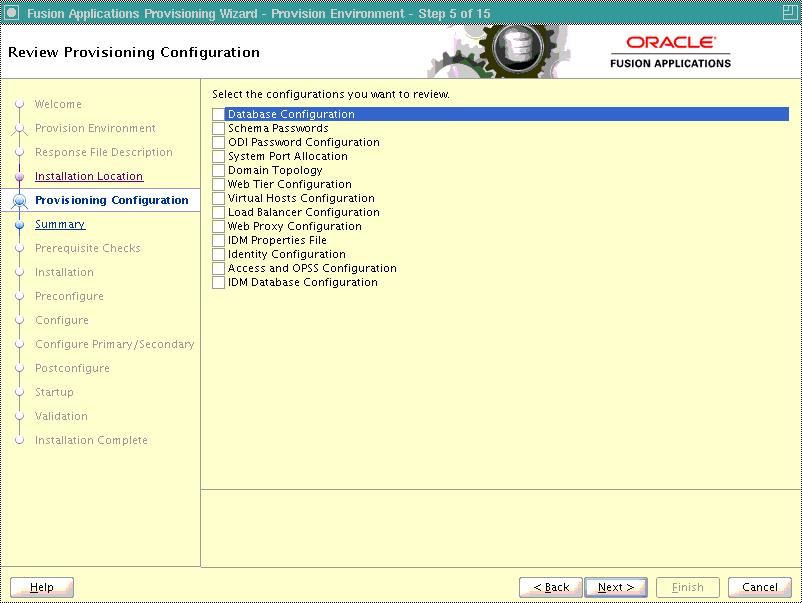The height and width of the screenshot is (603, 802).
Task: Click the Review Provisioning Configuration heading
Action: point(134,52)
